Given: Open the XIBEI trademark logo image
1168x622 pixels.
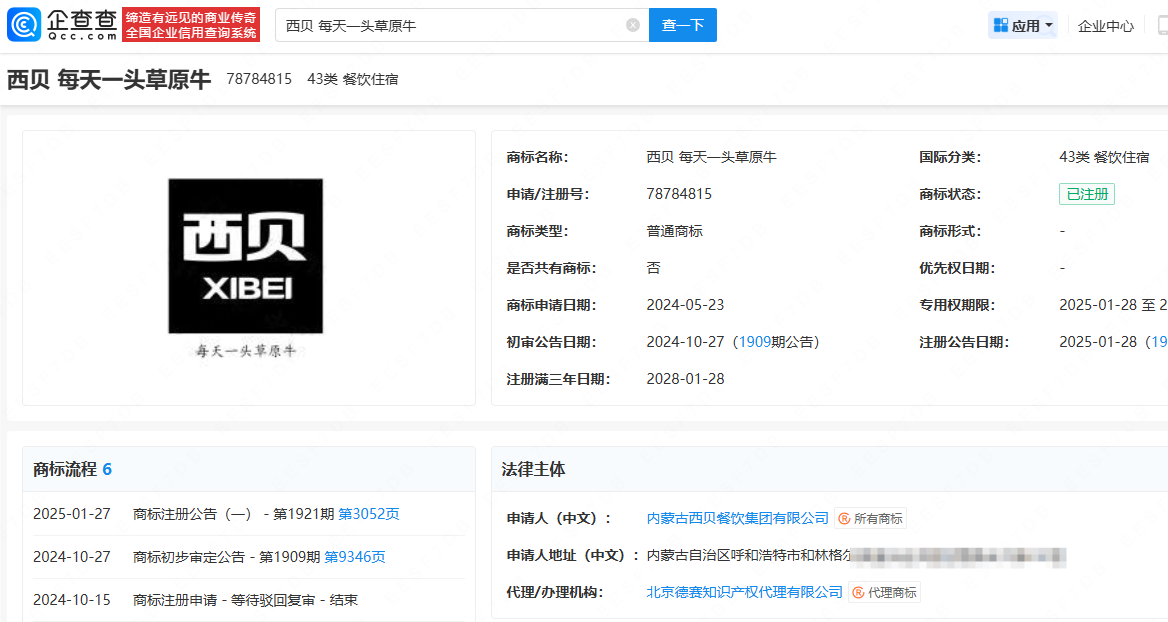Looking at the screenshot, I should point(246,256).
